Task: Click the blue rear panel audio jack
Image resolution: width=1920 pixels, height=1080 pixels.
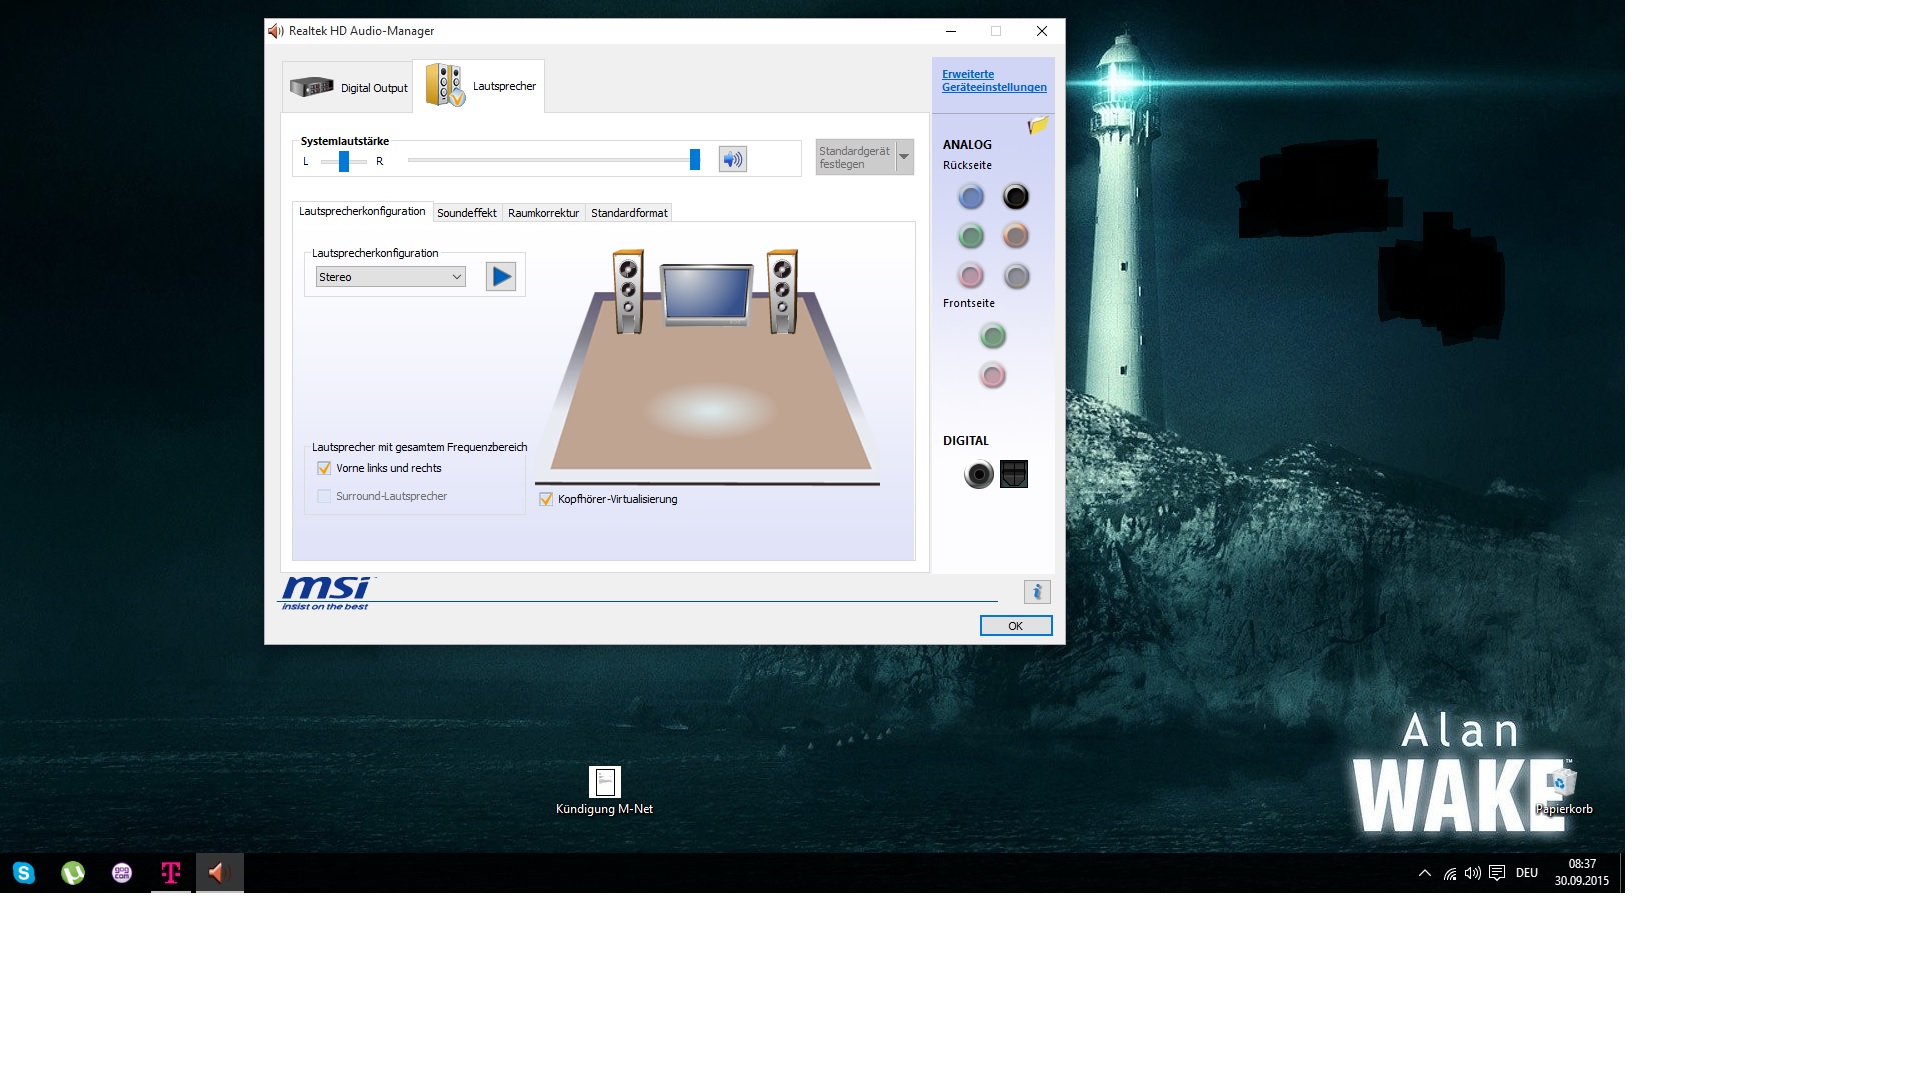Action: tap(970, 197)
